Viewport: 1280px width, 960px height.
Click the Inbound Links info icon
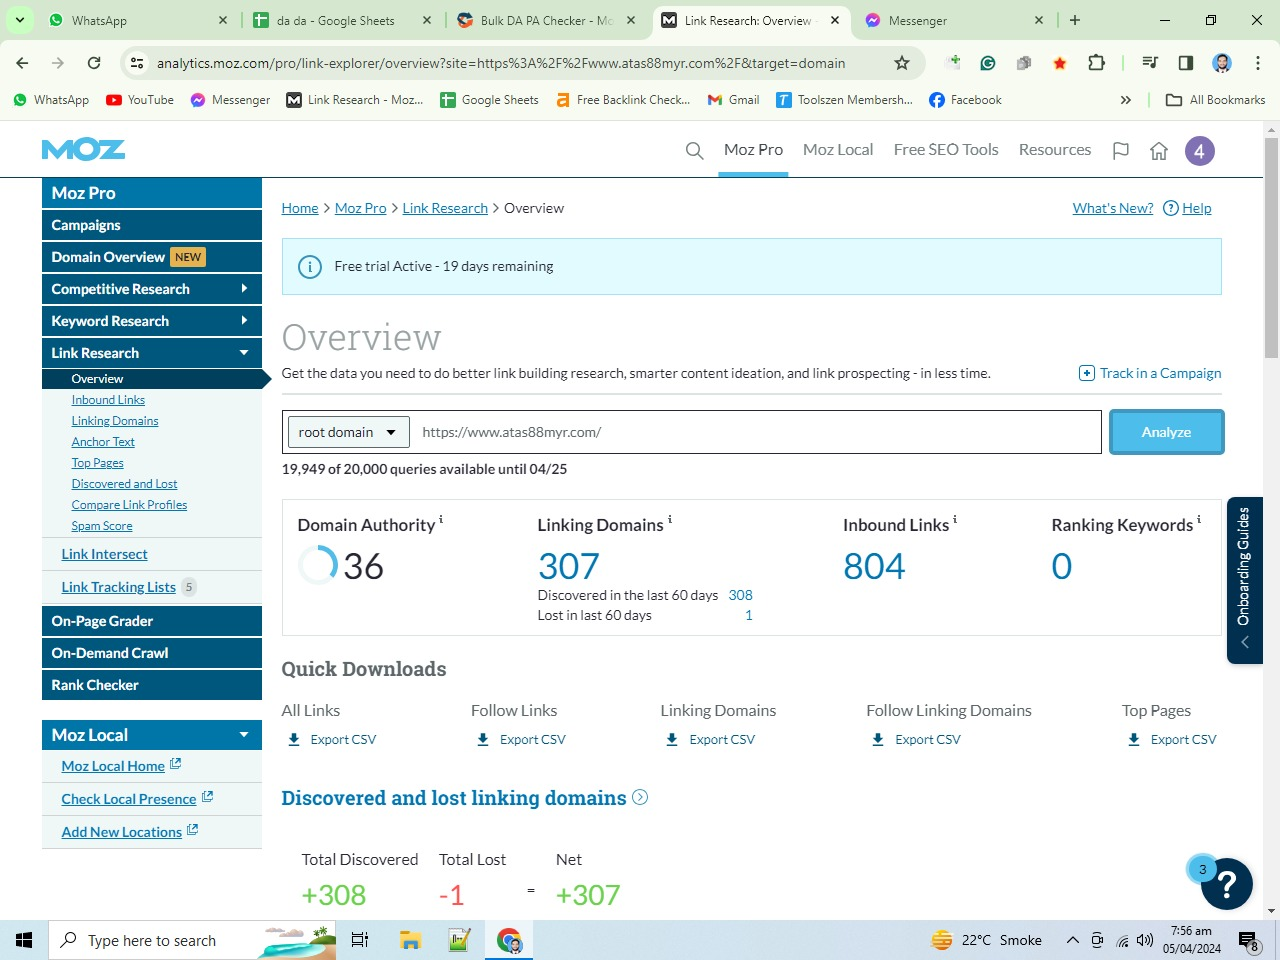(955, 519)
